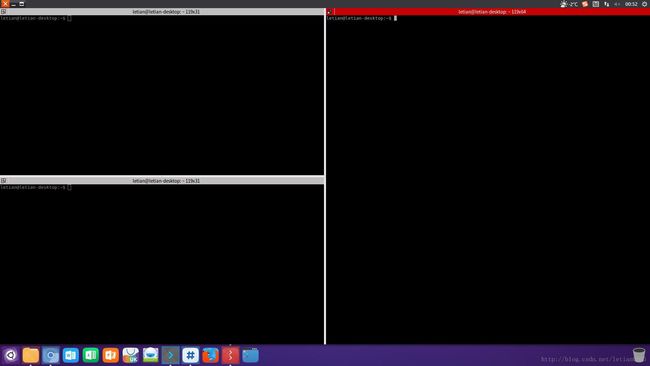The height and width of the screenshot is (366, 650).
Task: Click the bottom-left terminal pane title bar
Action: 162,181
